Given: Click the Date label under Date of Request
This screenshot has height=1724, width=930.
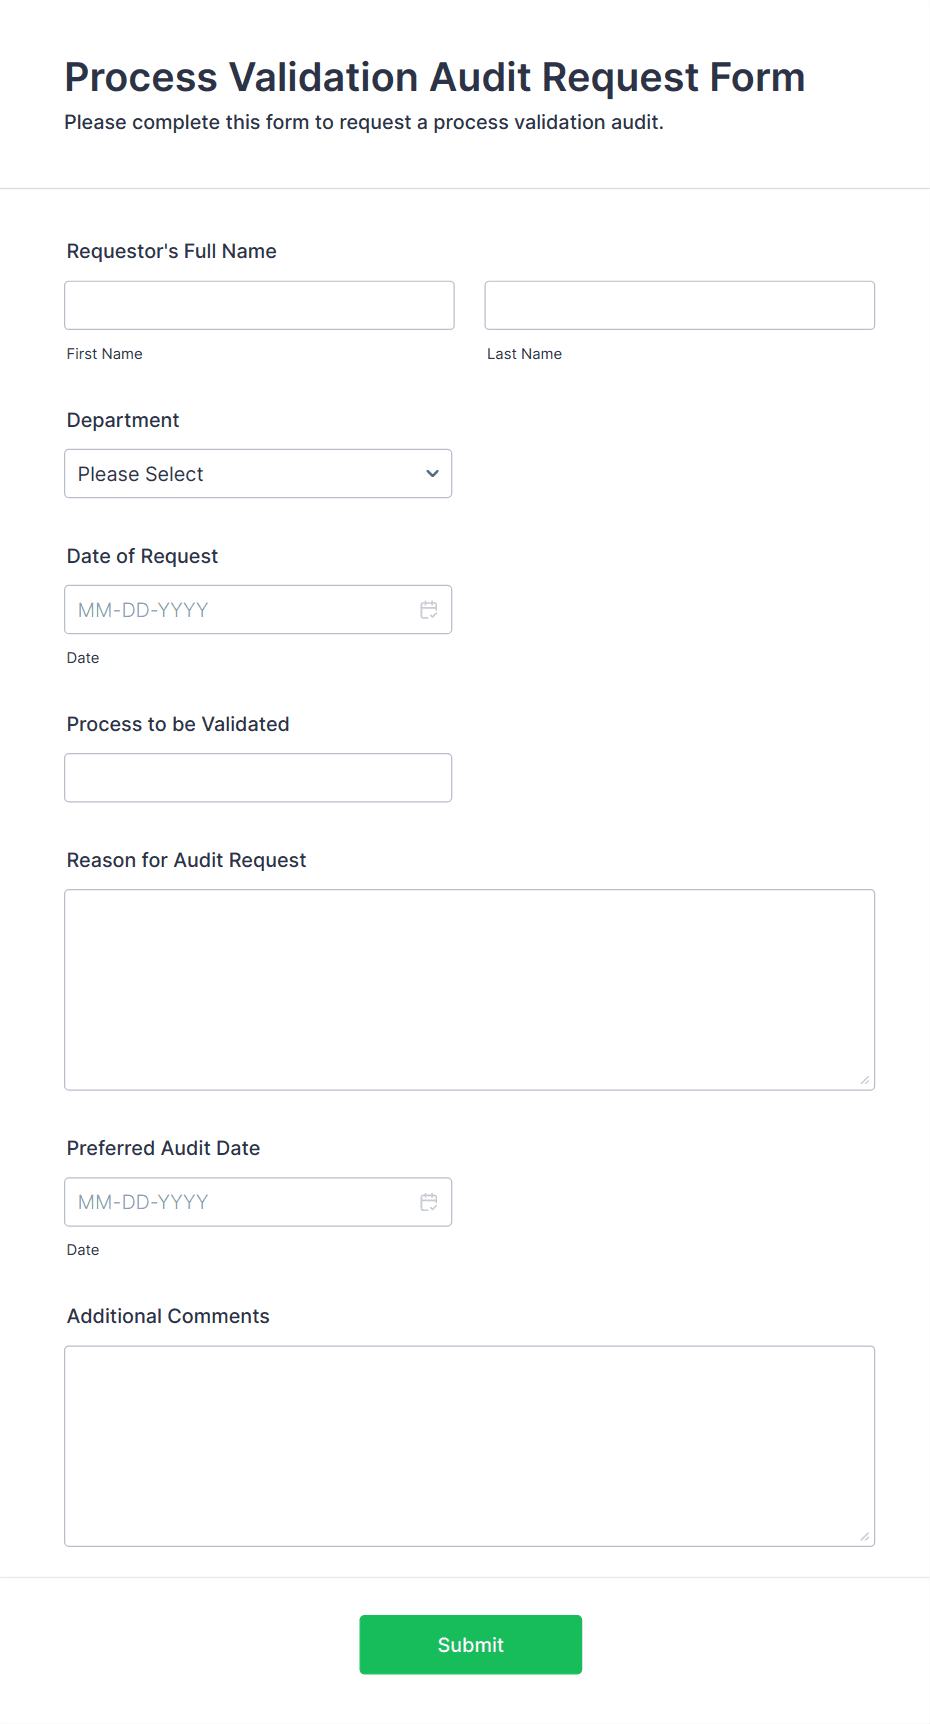Looking at the screenshot, I should (x=83, y=657).
